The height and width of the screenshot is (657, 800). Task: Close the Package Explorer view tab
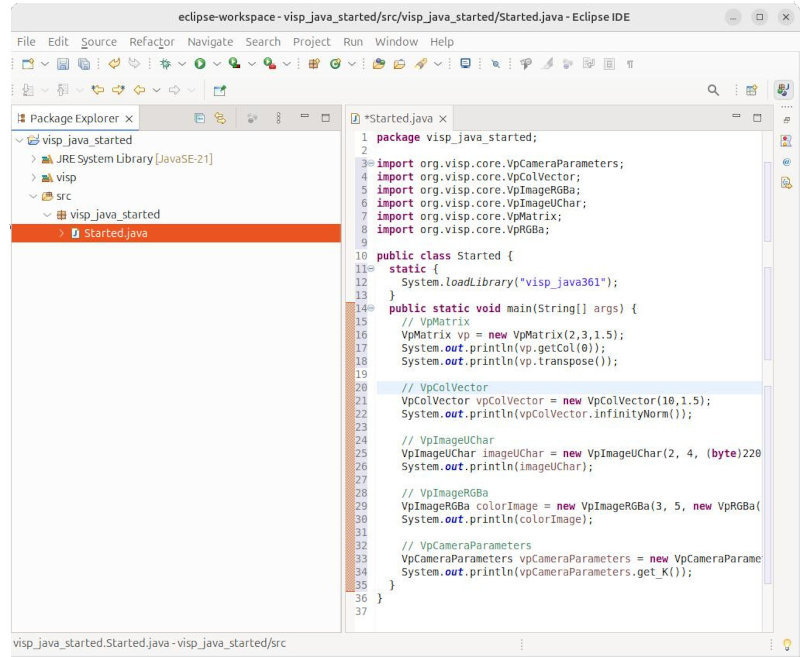[128, 118]
